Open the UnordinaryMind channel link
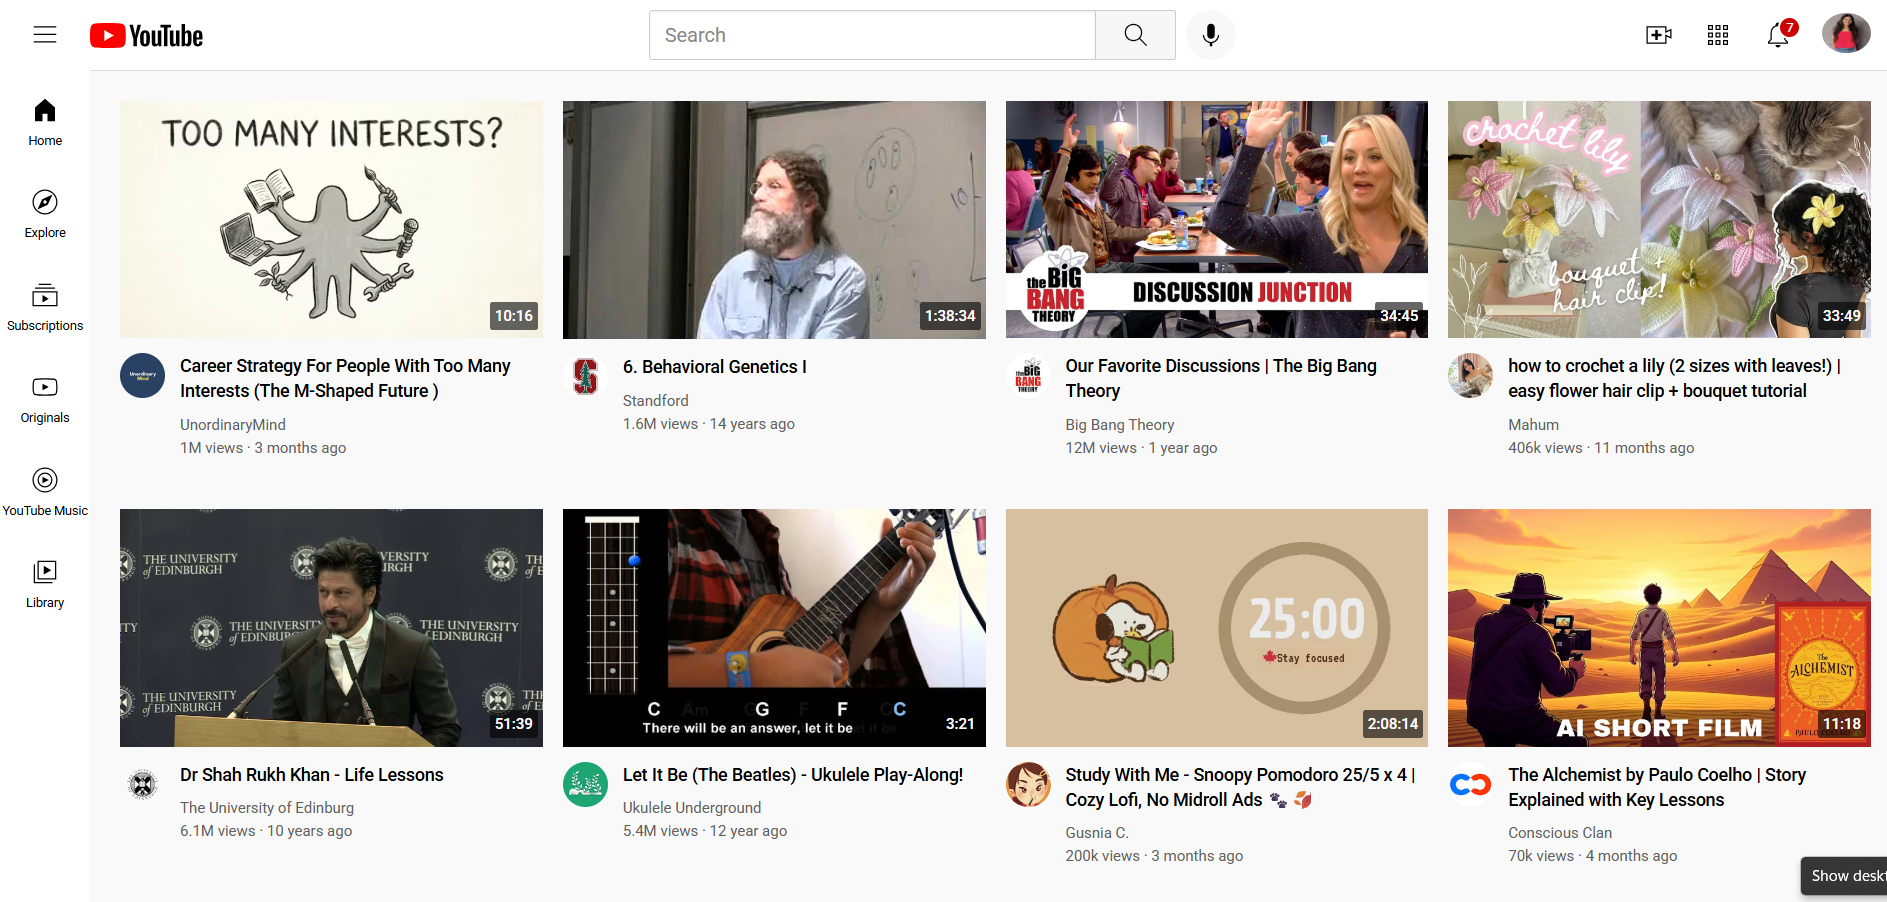This screenshot has height=902, width=1887. tap(233, 425)
